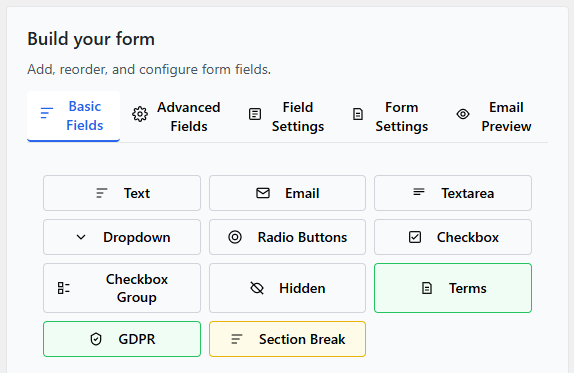Switch to the Basic Fields tab
This screenshot has width=574, height=373.
coord(73,116)
